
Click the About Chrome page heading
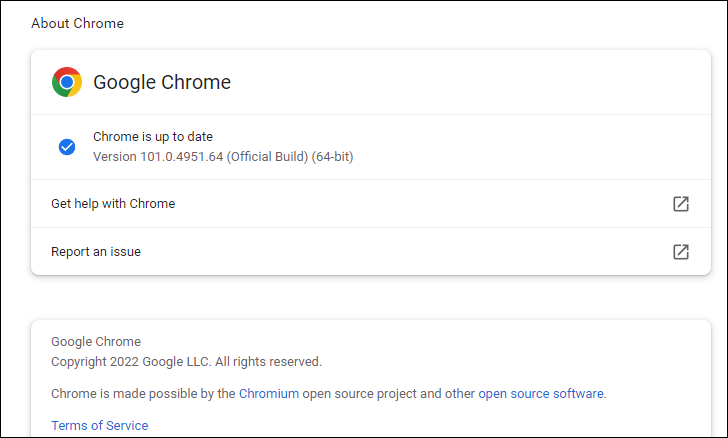click(x=78, y=23)
